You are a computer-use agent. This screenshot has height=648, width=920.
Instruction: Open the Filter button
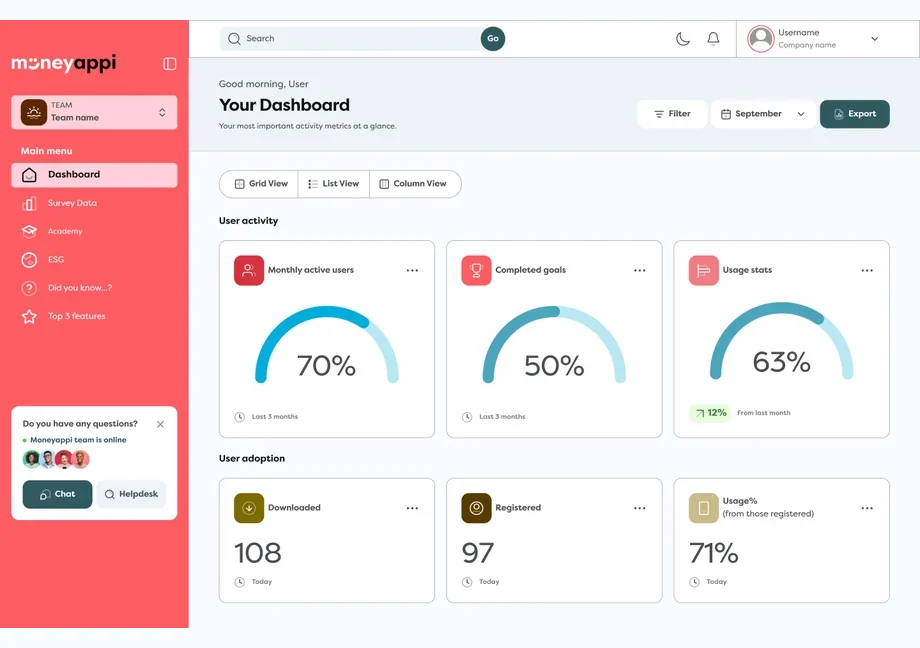[x=672, y=114]
